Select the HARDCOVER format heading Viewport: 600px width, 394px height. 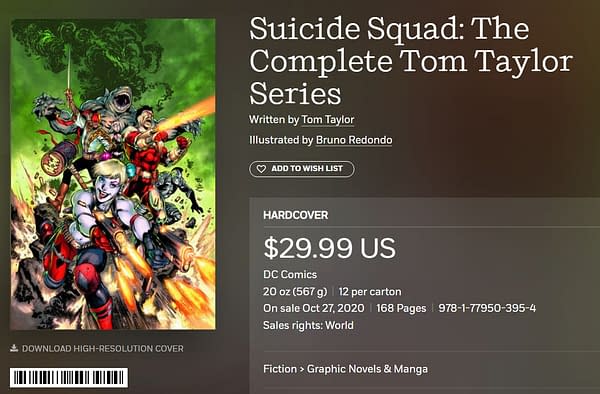point(295,215)
